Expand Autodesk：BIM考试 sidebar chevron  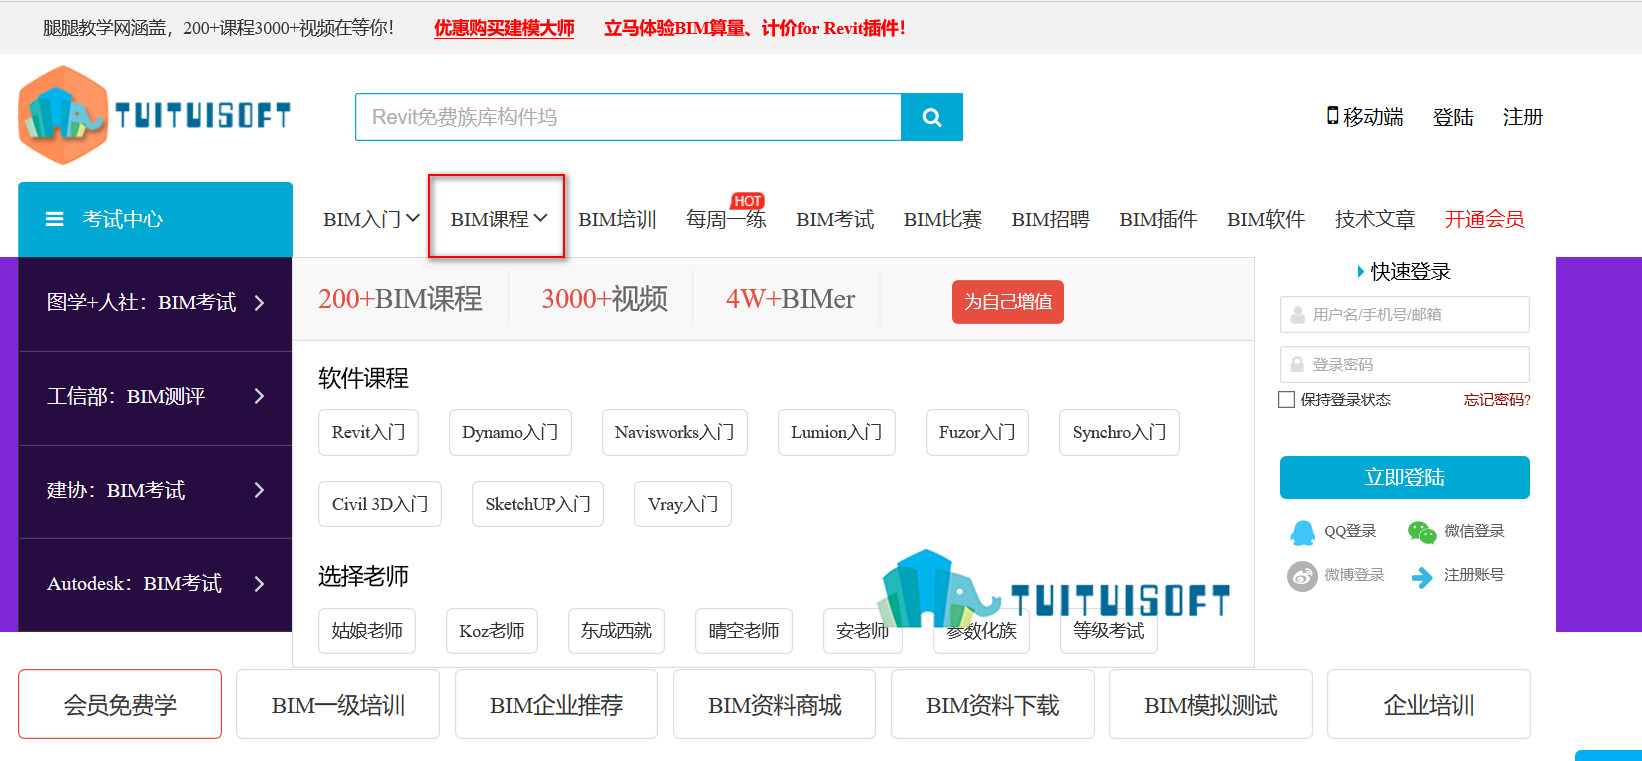259,584
